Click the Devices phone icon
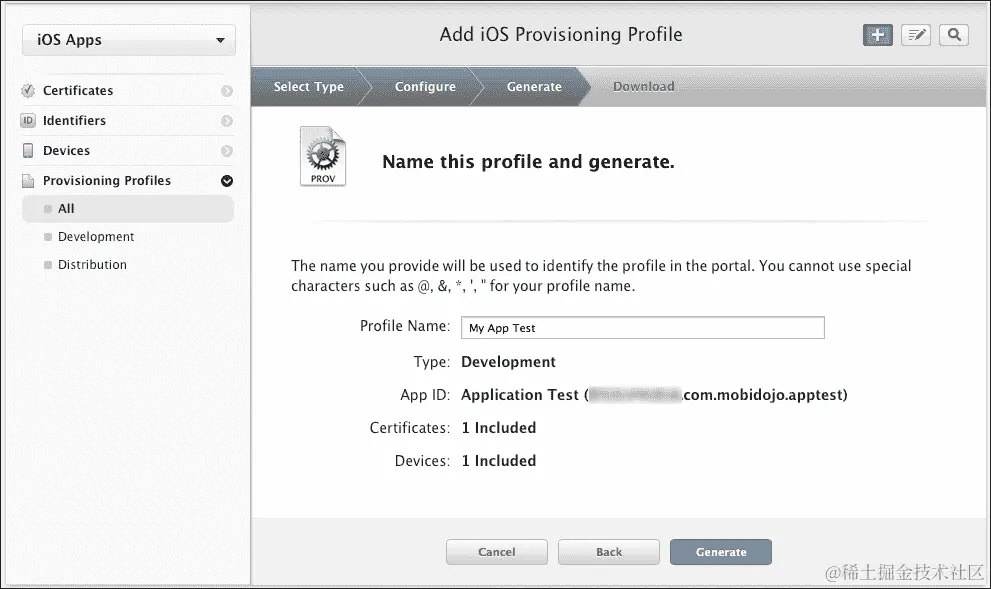The image size is (991, 589). [28, 150]
